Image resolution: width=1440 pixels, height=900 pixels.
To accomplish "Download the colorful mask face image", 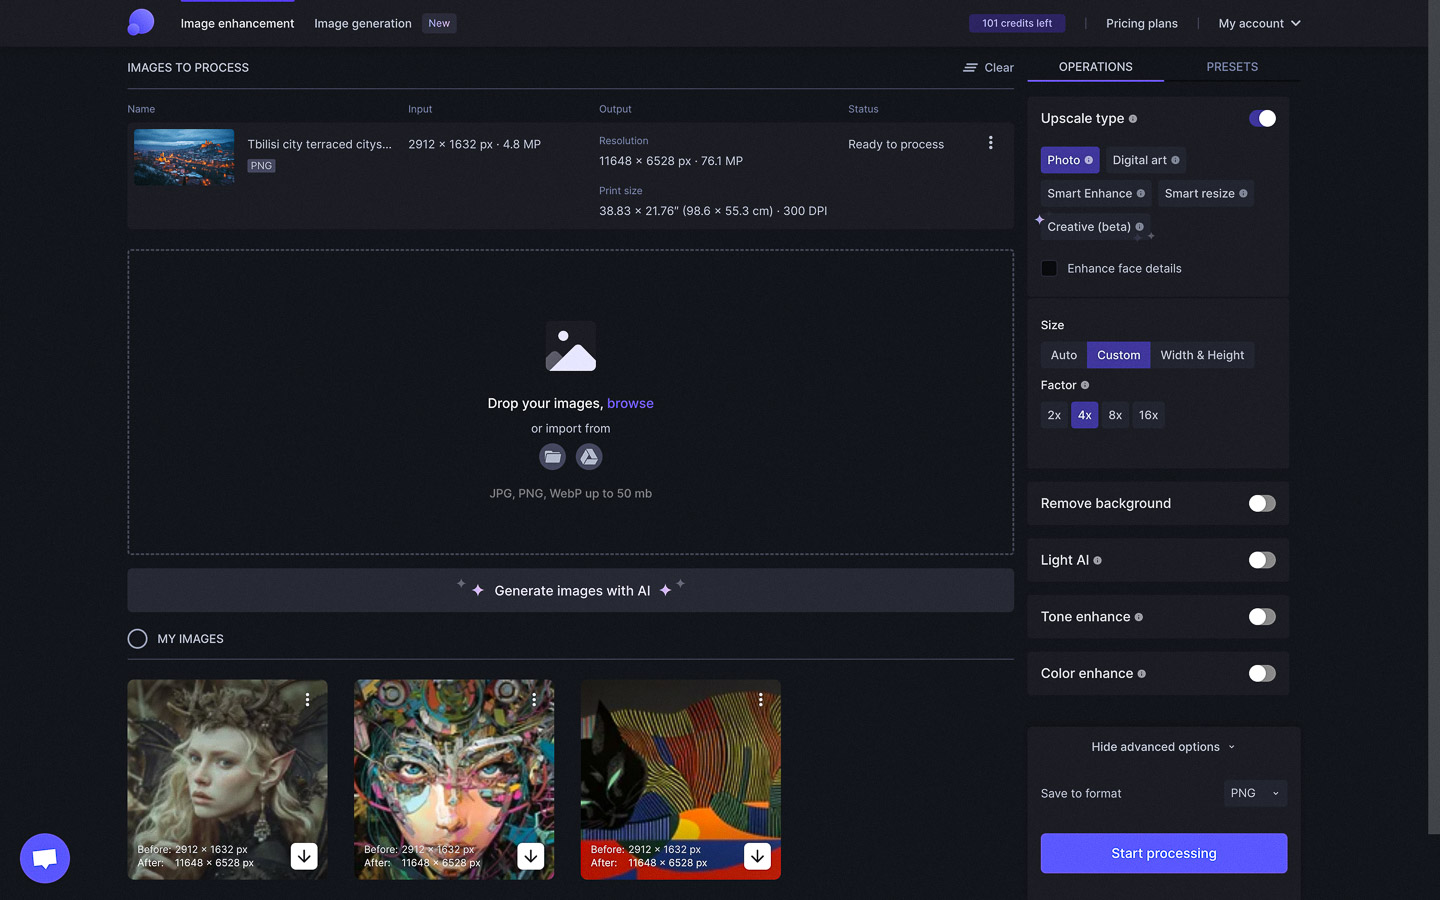I will [x=531, y=856].
